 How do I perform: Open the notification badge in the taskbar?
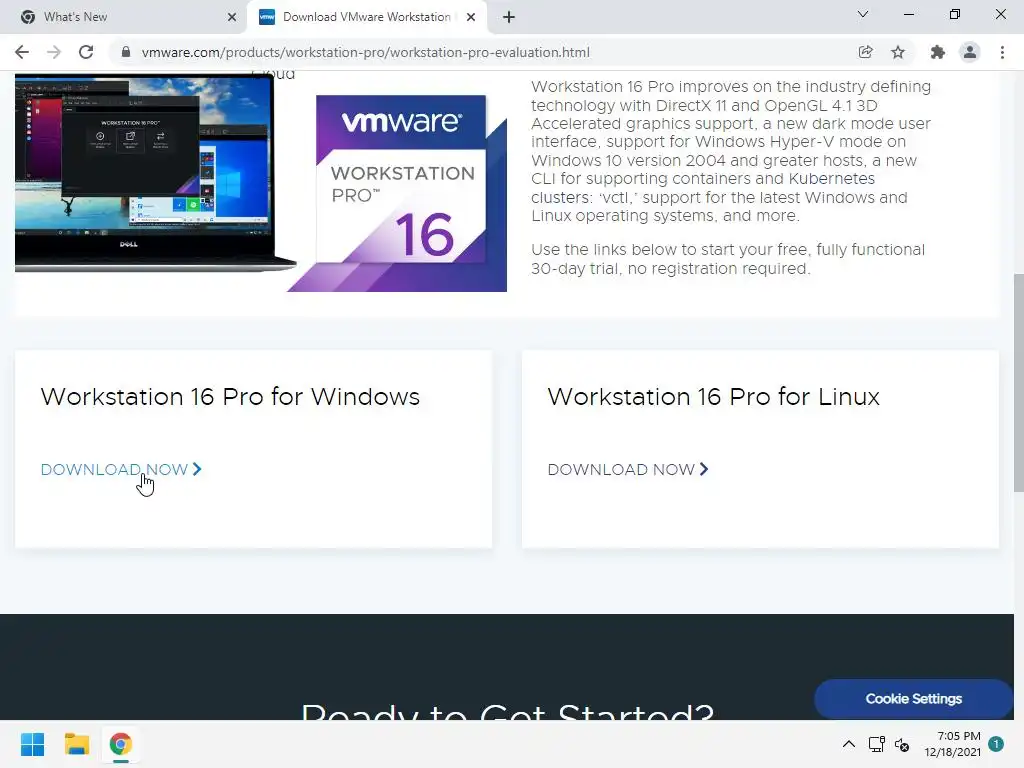(996, 743)
